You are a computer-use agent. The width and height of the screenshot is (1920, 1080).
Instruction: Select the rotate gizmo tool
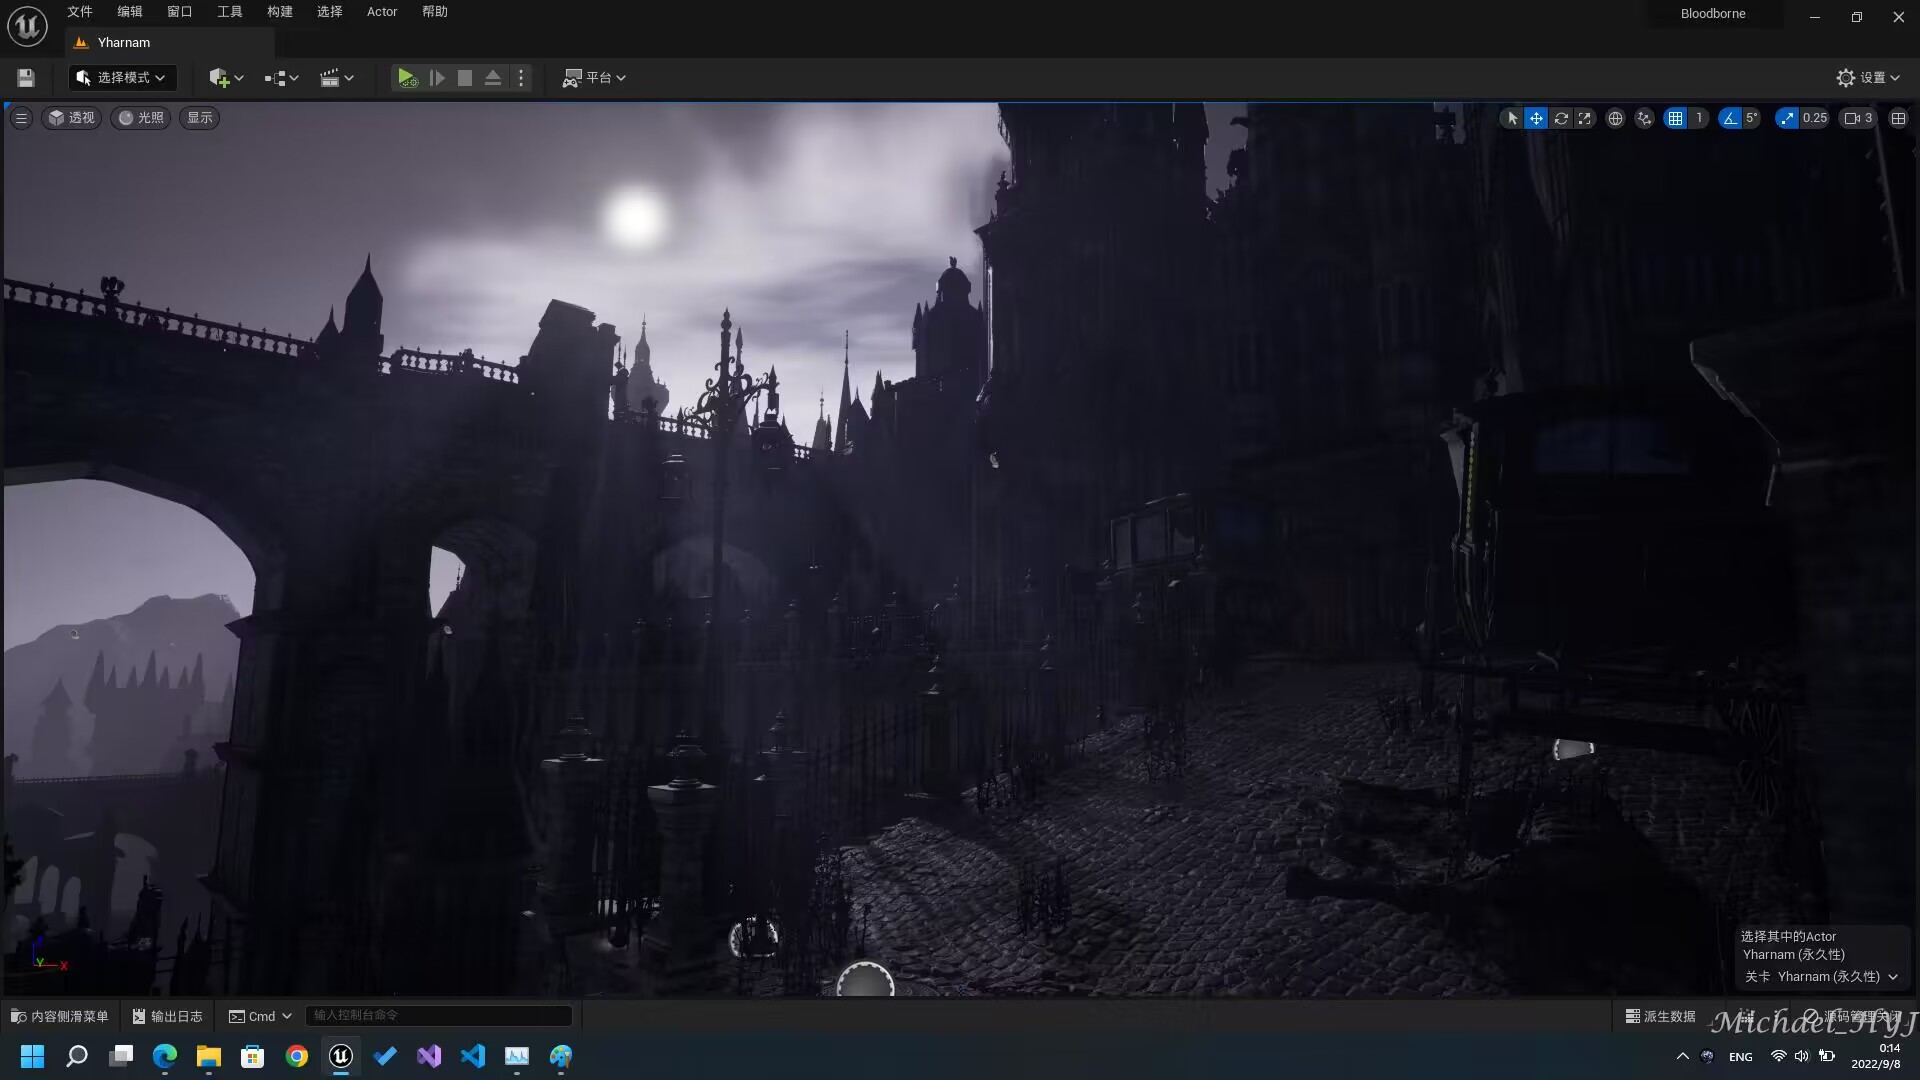pyautogui.click(x=1560, y=118)
